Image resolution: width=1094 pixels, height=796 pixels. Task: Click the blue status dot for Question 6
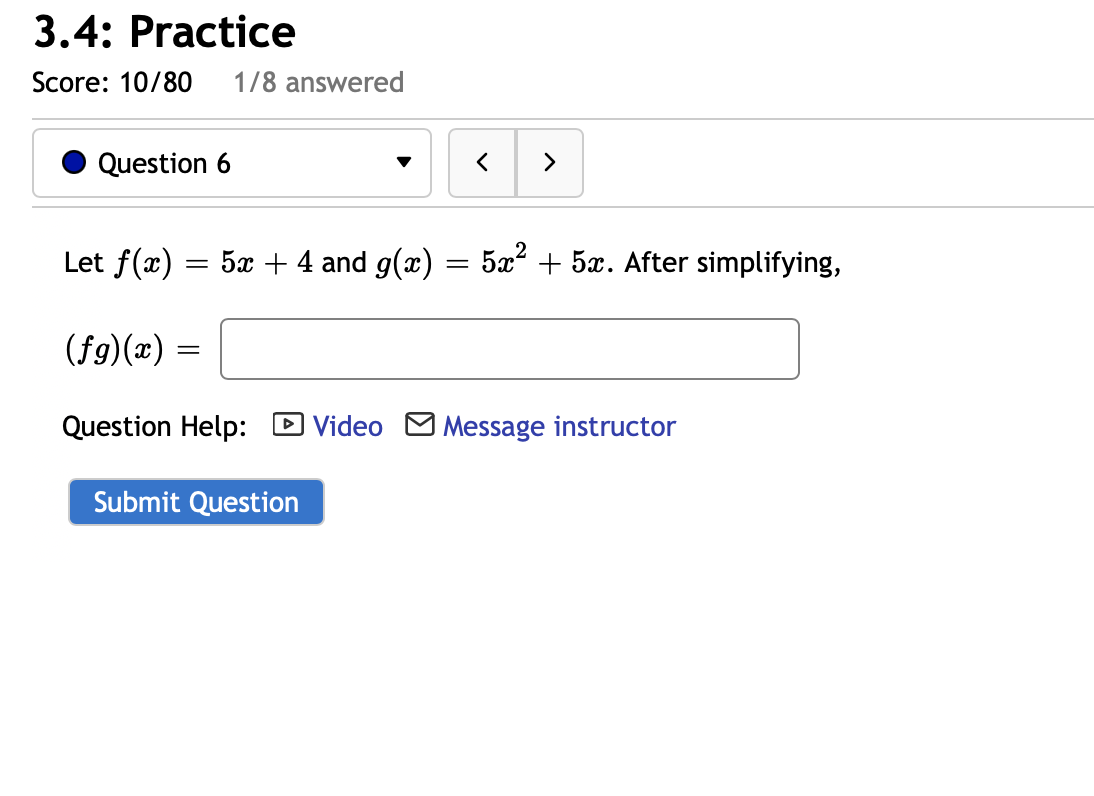pyautogui.click(x=74, y=163)
